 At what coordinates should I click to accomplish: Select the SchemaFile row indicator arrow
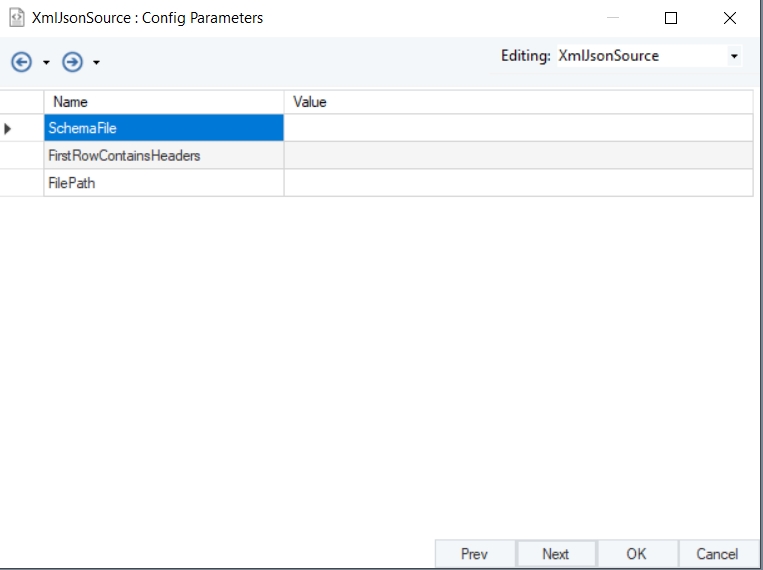click(10, 128)
